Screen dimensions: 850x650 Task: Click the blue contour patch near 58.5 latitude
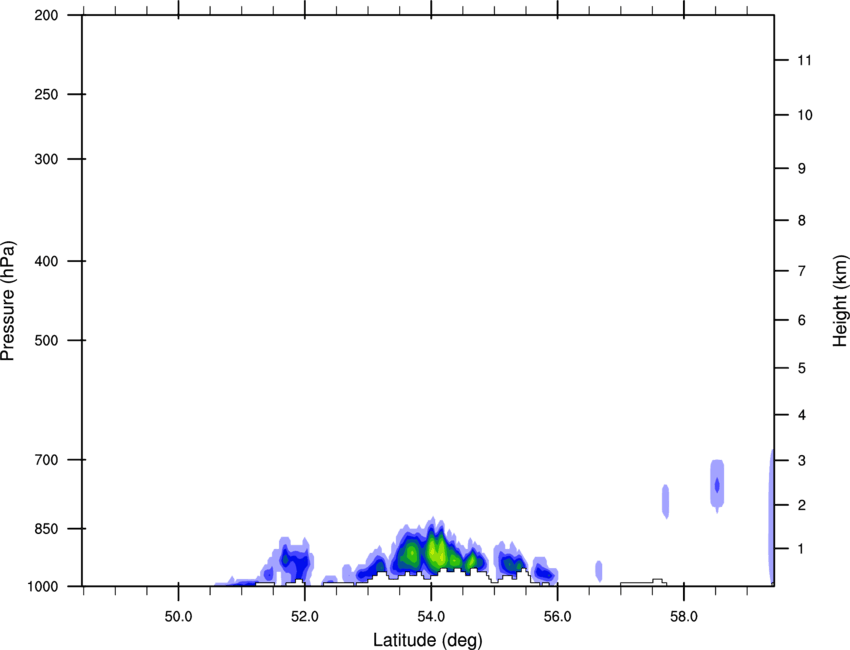pos(717,486)
